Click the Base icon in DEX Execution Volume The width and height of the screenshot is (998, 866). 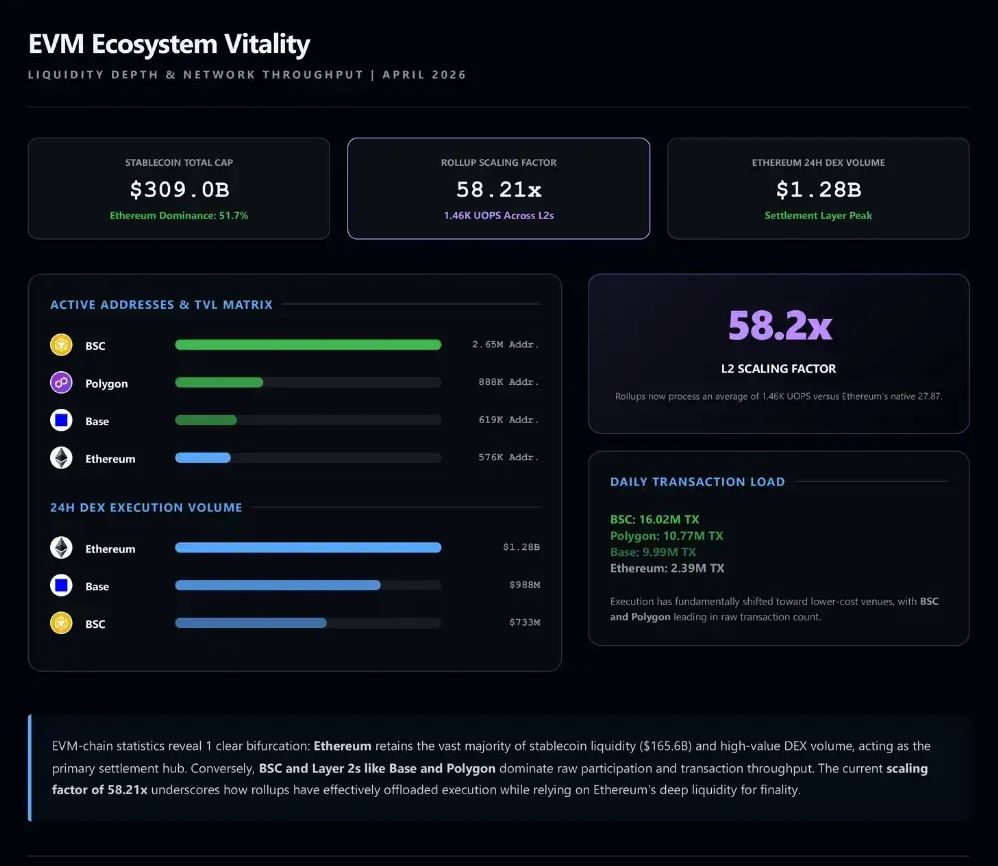pos(61,585)
